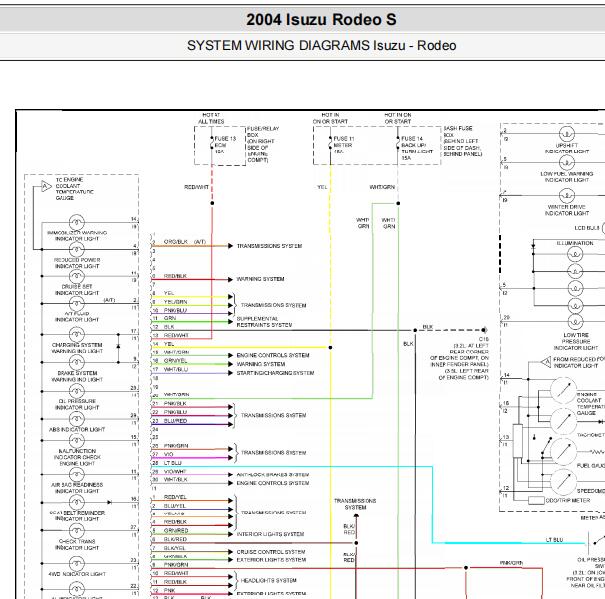This screenshot has height=599, width=605.
Task: Click the speedometer gauge dial
Action: (x=563, y=482)
